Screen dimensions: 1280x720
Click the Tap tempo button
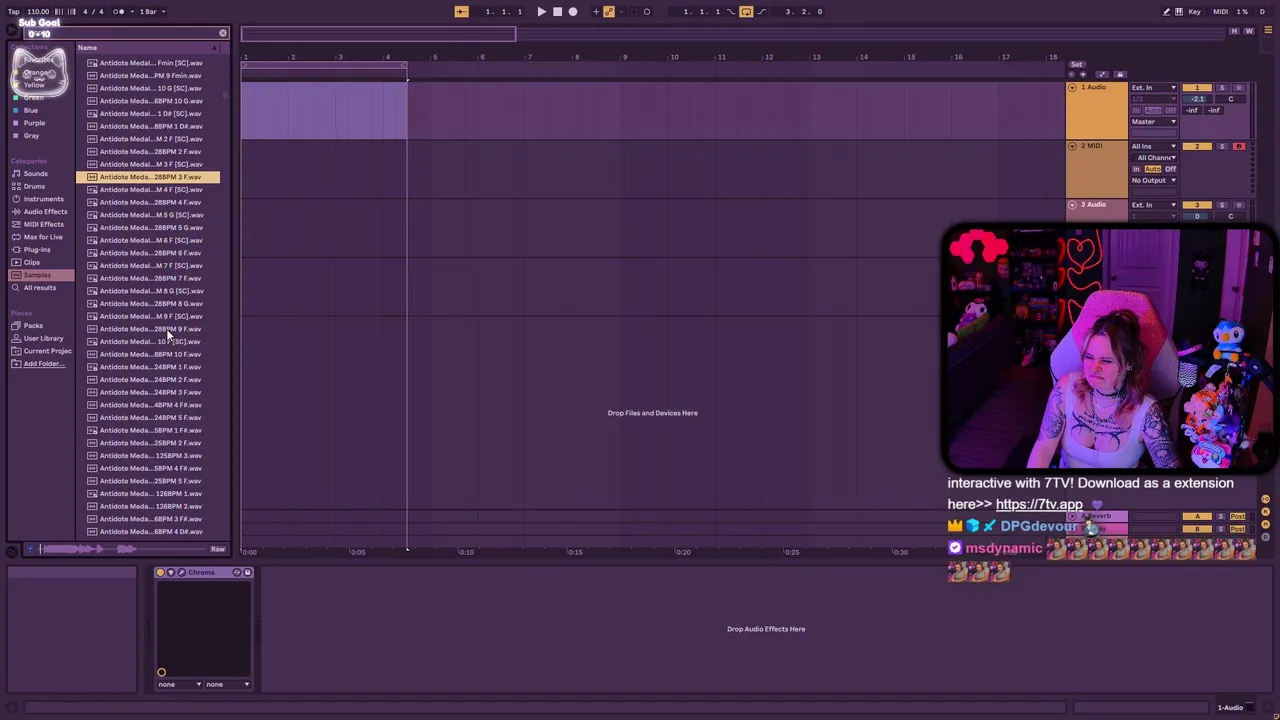click(14, 12)
